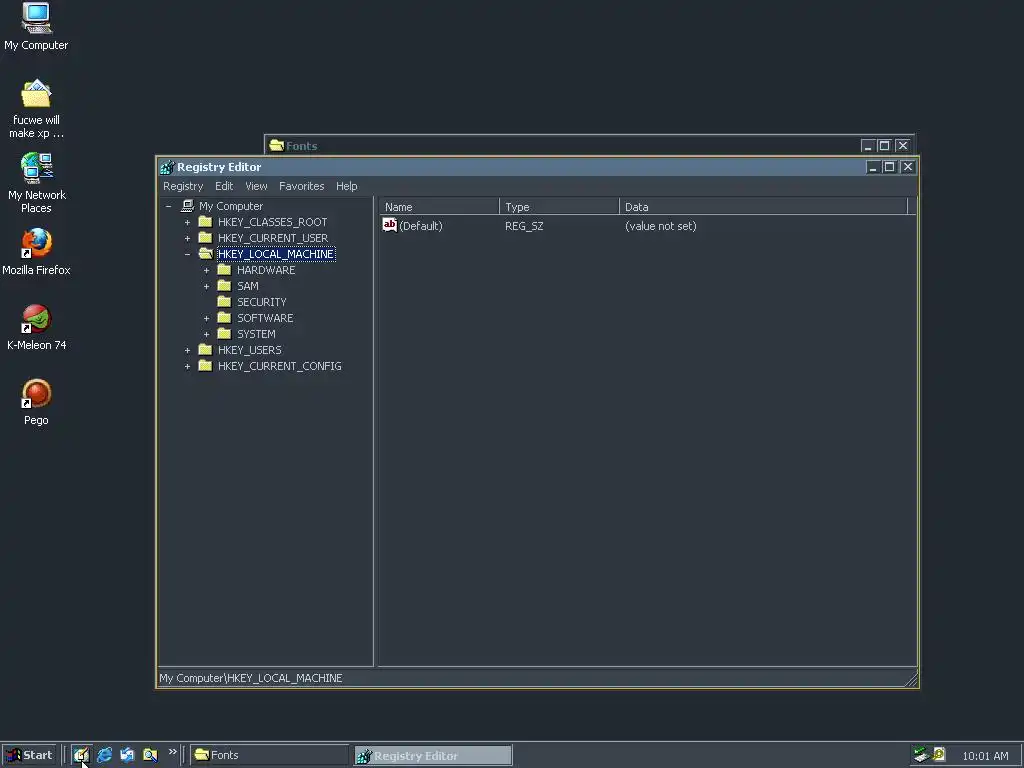Click the Start button

click(x=29, y=755)
